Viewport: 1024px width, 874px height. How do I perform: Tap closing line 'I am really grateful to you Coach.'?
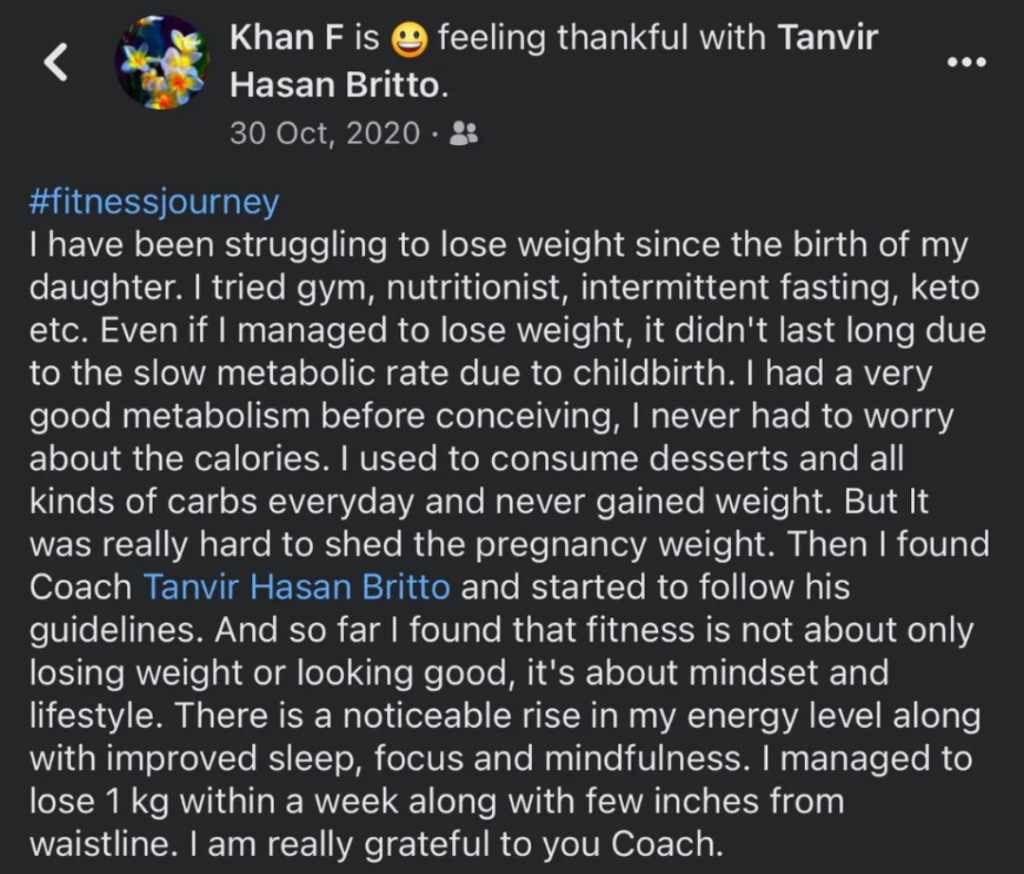(x=456, y=843)
